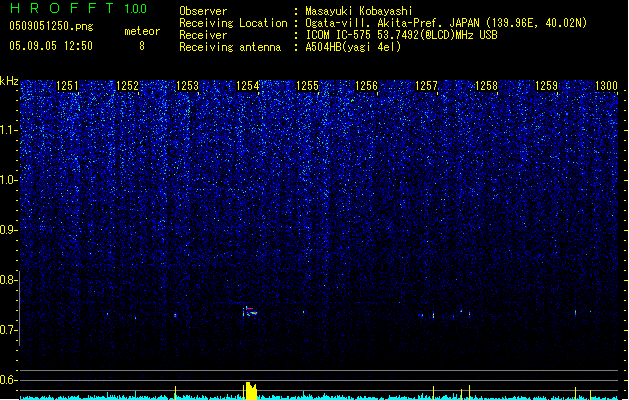Select the Ogata-vill. Akita-Pref. JAPAN location text
Screen dimensions: 629x400
[446, 23]
